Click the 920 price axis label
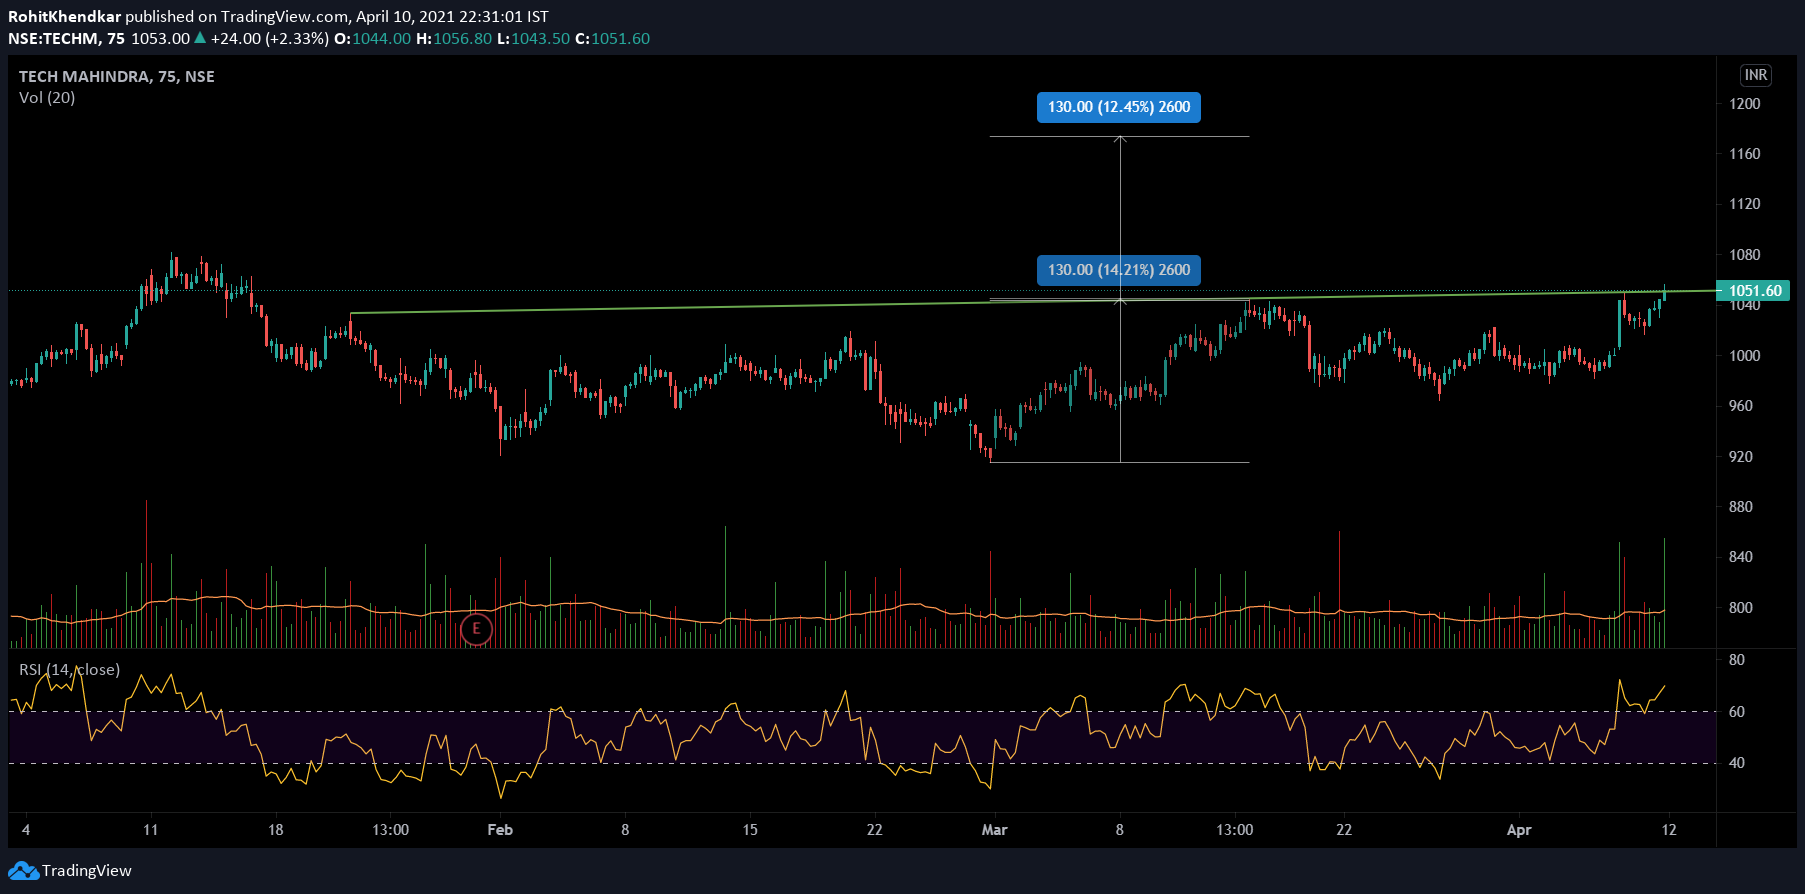Viewport: 1805px width, 894px height. coord(1741,457)
